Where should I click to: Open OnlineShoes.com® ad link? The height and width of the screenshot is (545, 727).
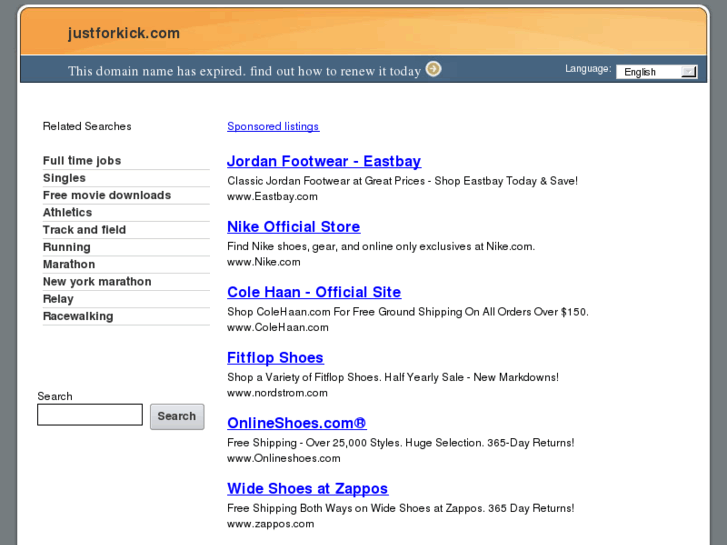click(297, 423)
